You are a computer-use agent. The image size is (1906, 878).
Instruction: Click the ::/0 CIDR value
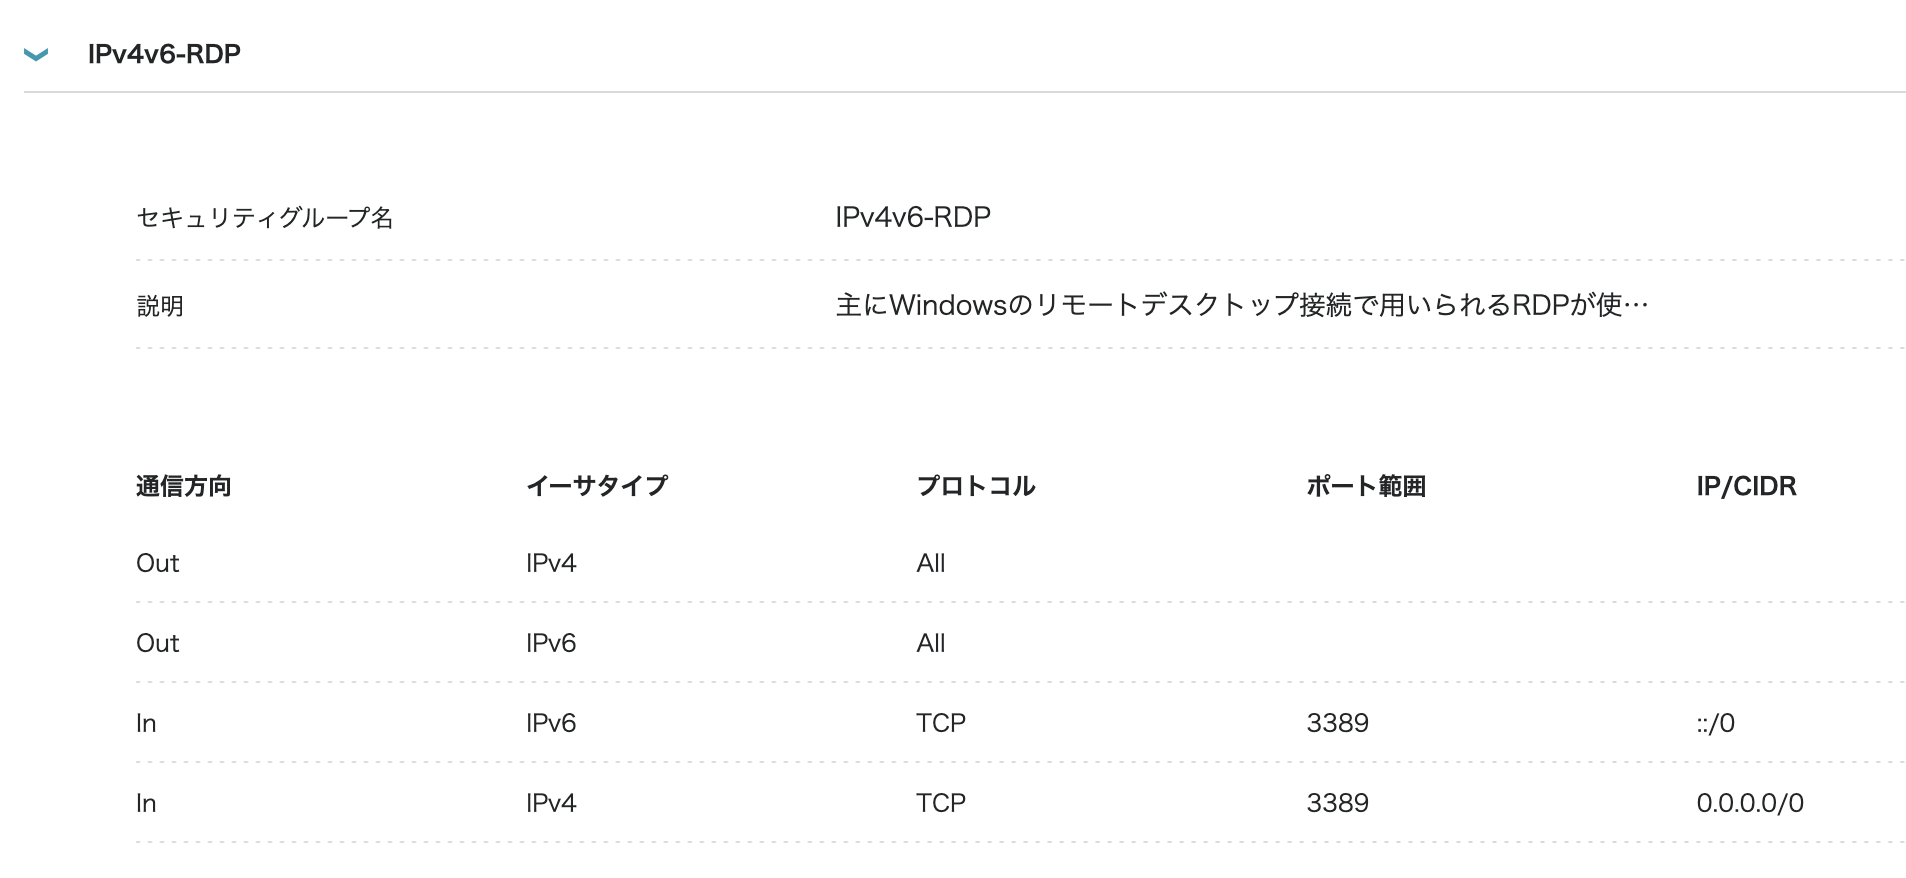1715,723
